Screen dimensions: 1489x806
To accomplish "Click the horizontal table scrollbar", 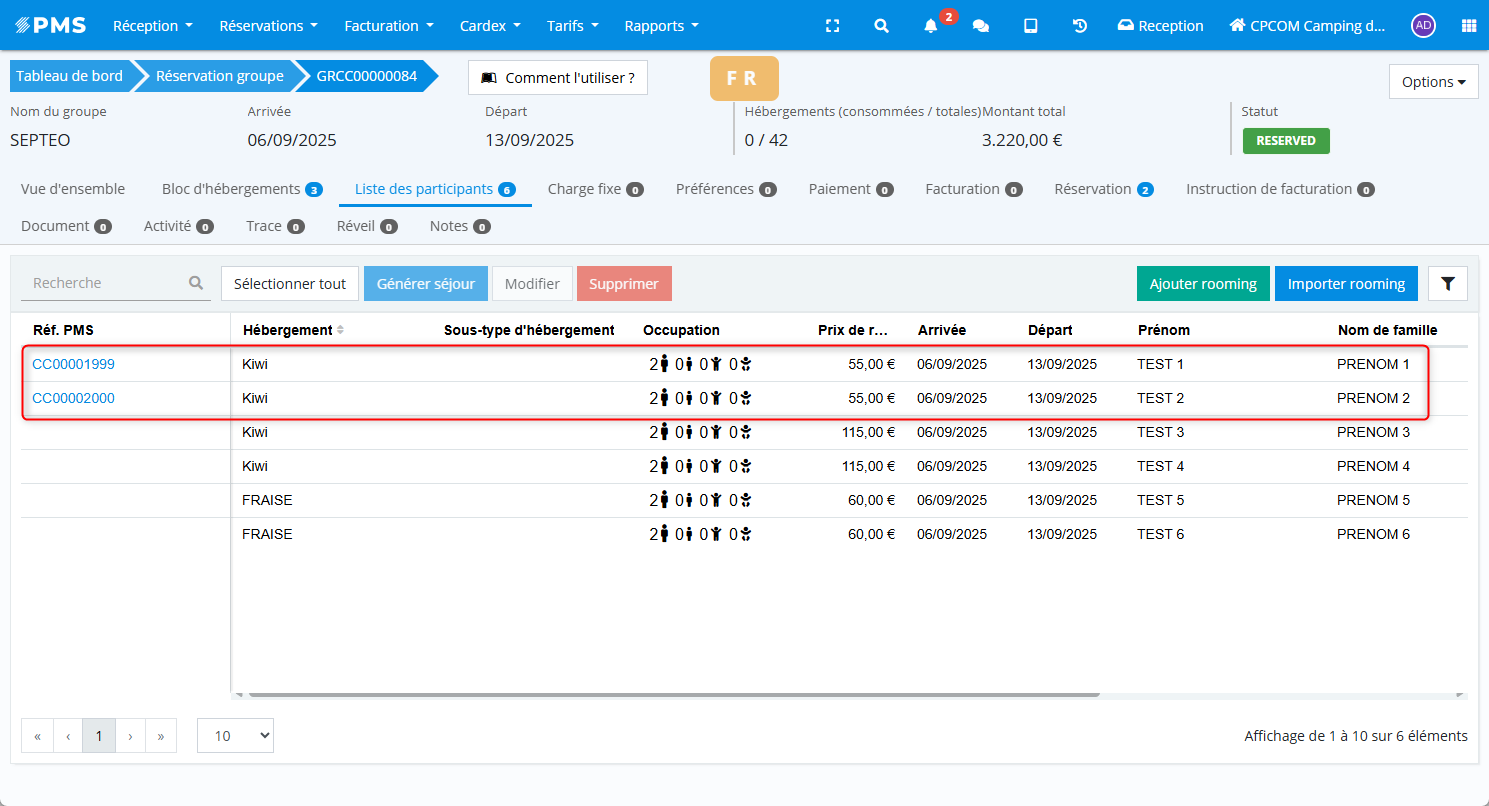I will click(x=673, y=693).
